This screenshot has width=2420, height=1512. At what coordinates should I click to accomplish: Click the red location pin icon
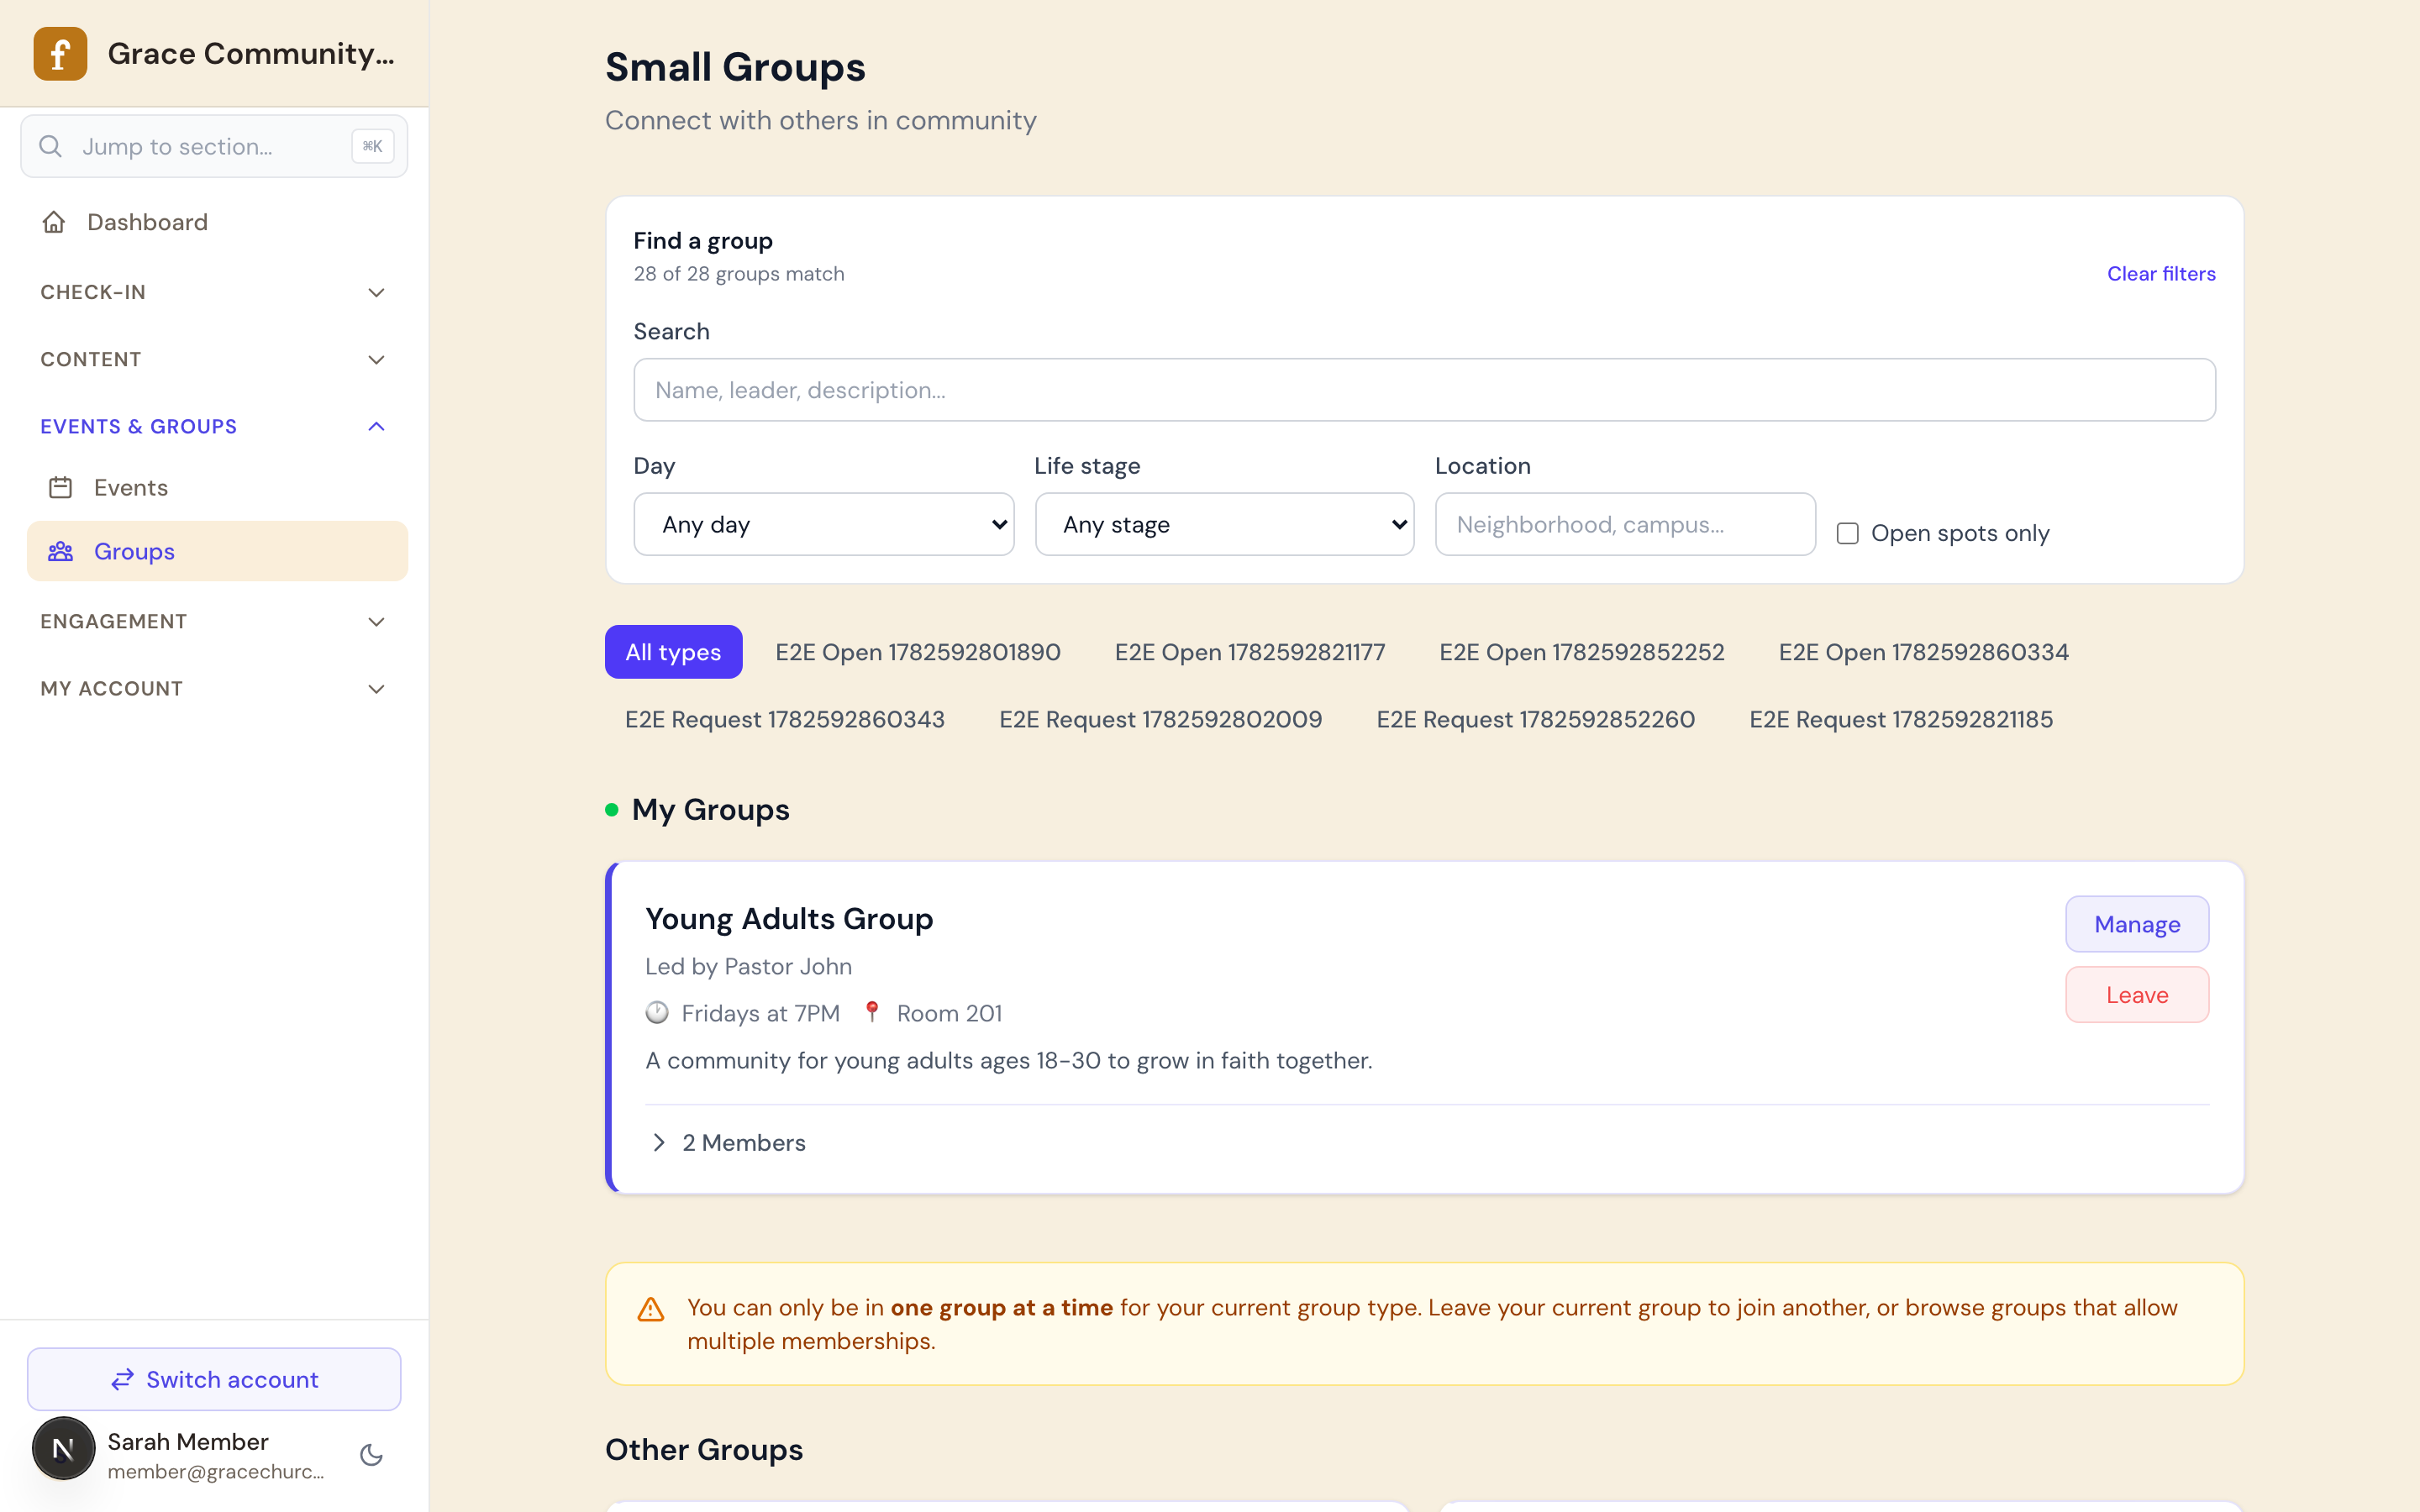tap(872, 1013)
